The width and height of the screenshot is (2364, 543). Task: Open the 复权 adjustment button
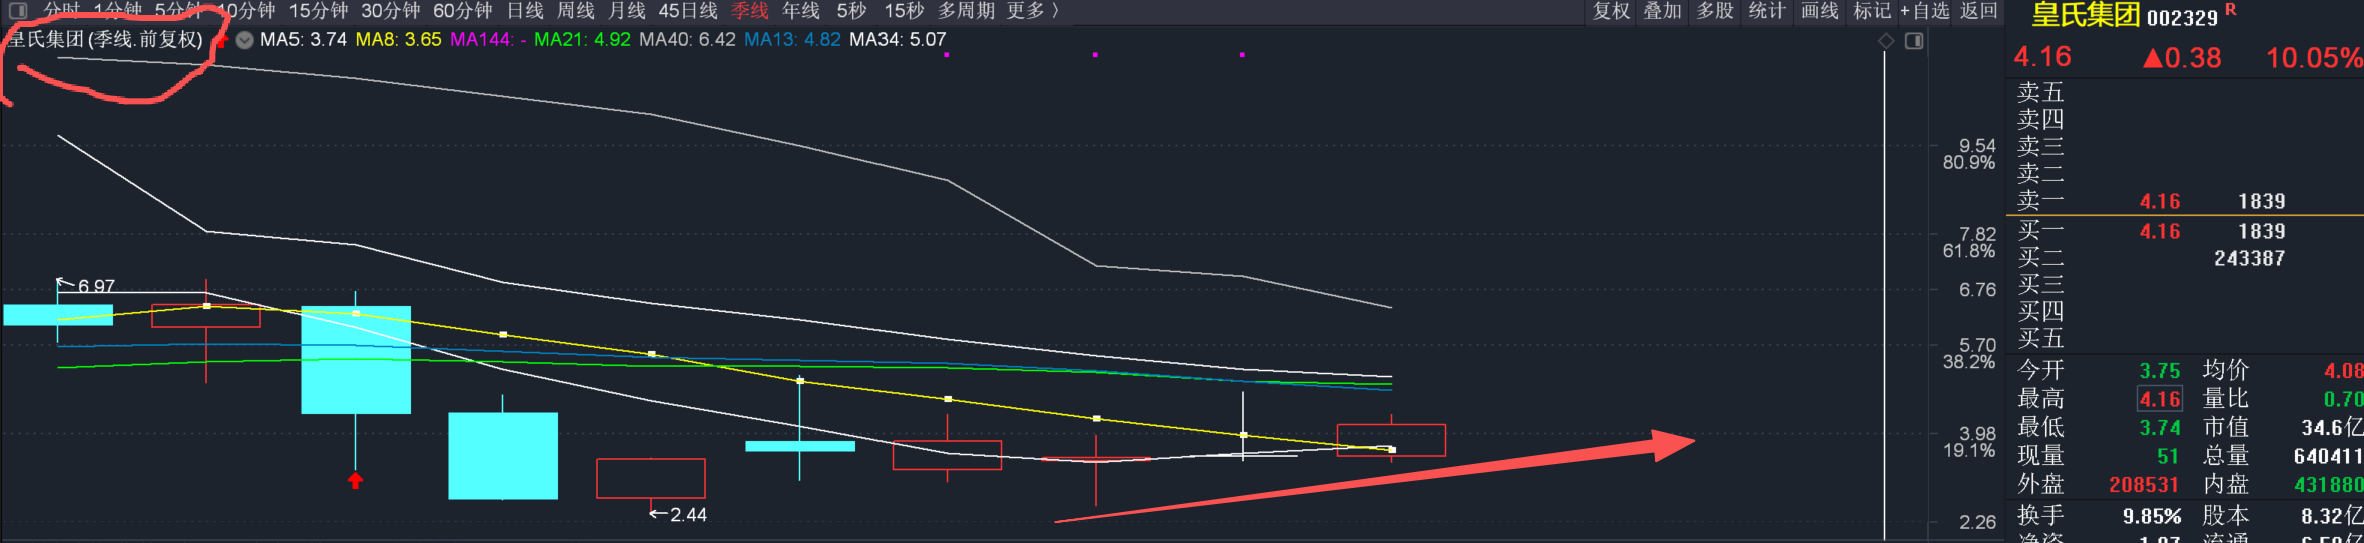(x=1611, y=10)
